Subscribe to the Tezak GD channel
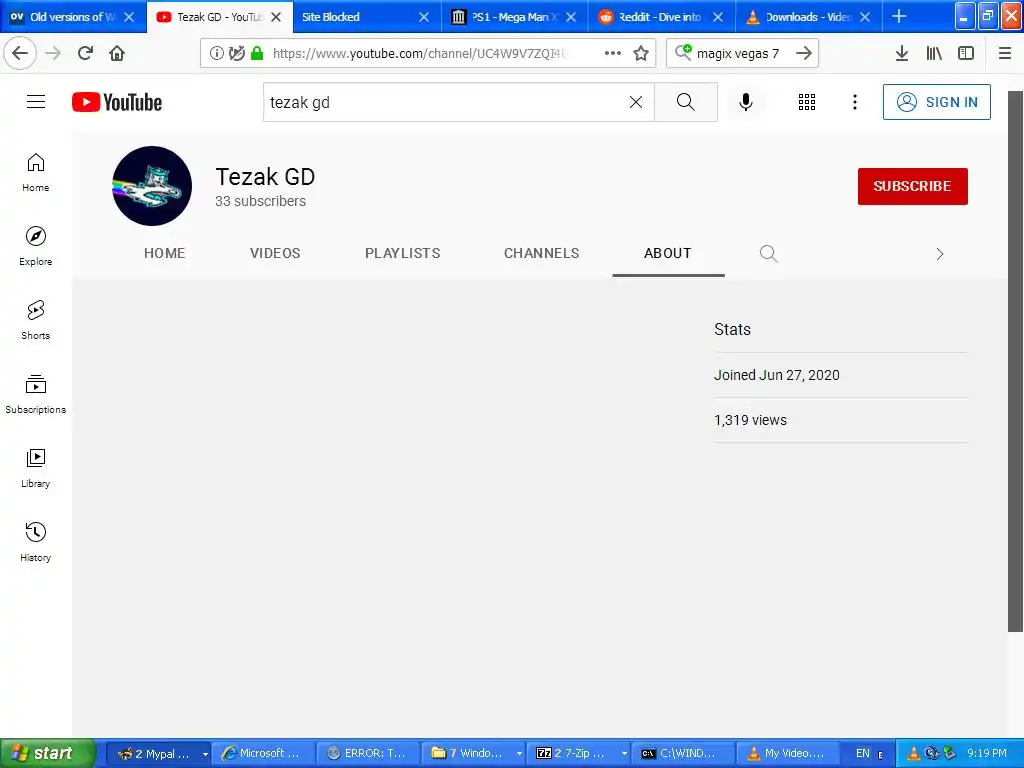The height and width of the screenshot is (768, 1024). [x=912, y=186]
